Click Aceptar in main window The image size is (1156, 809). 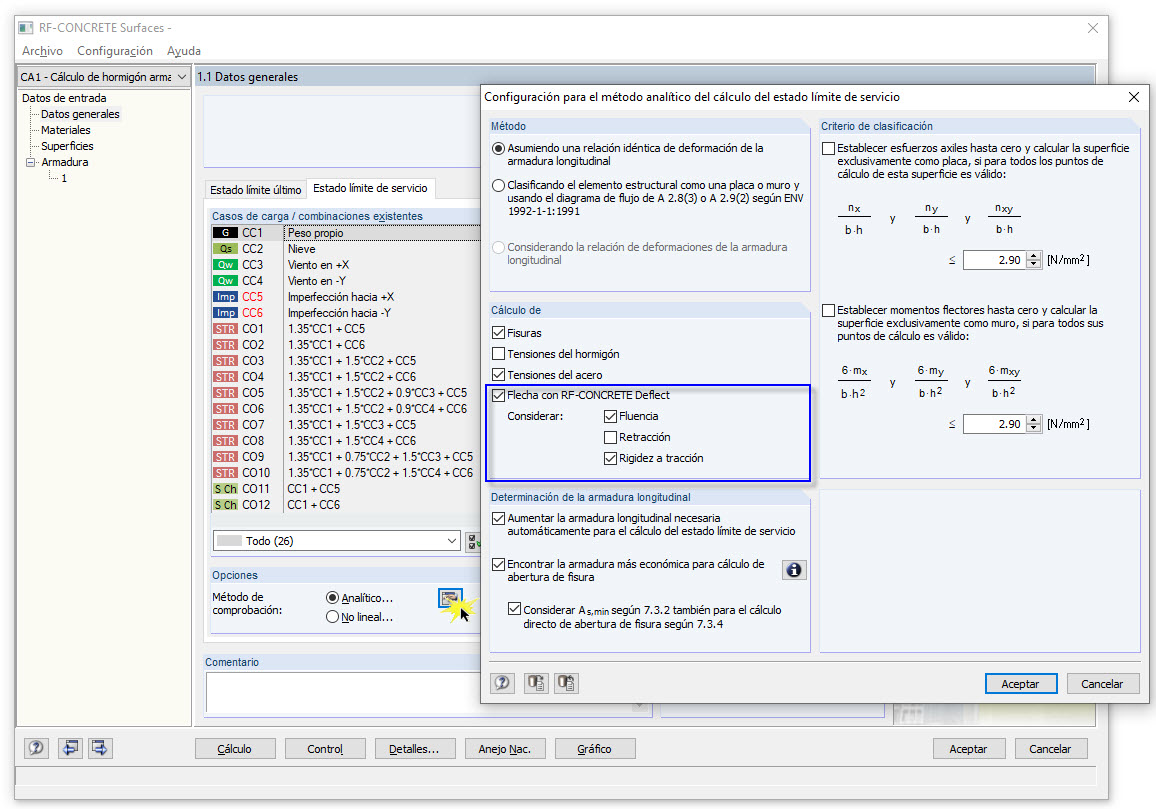968,749
